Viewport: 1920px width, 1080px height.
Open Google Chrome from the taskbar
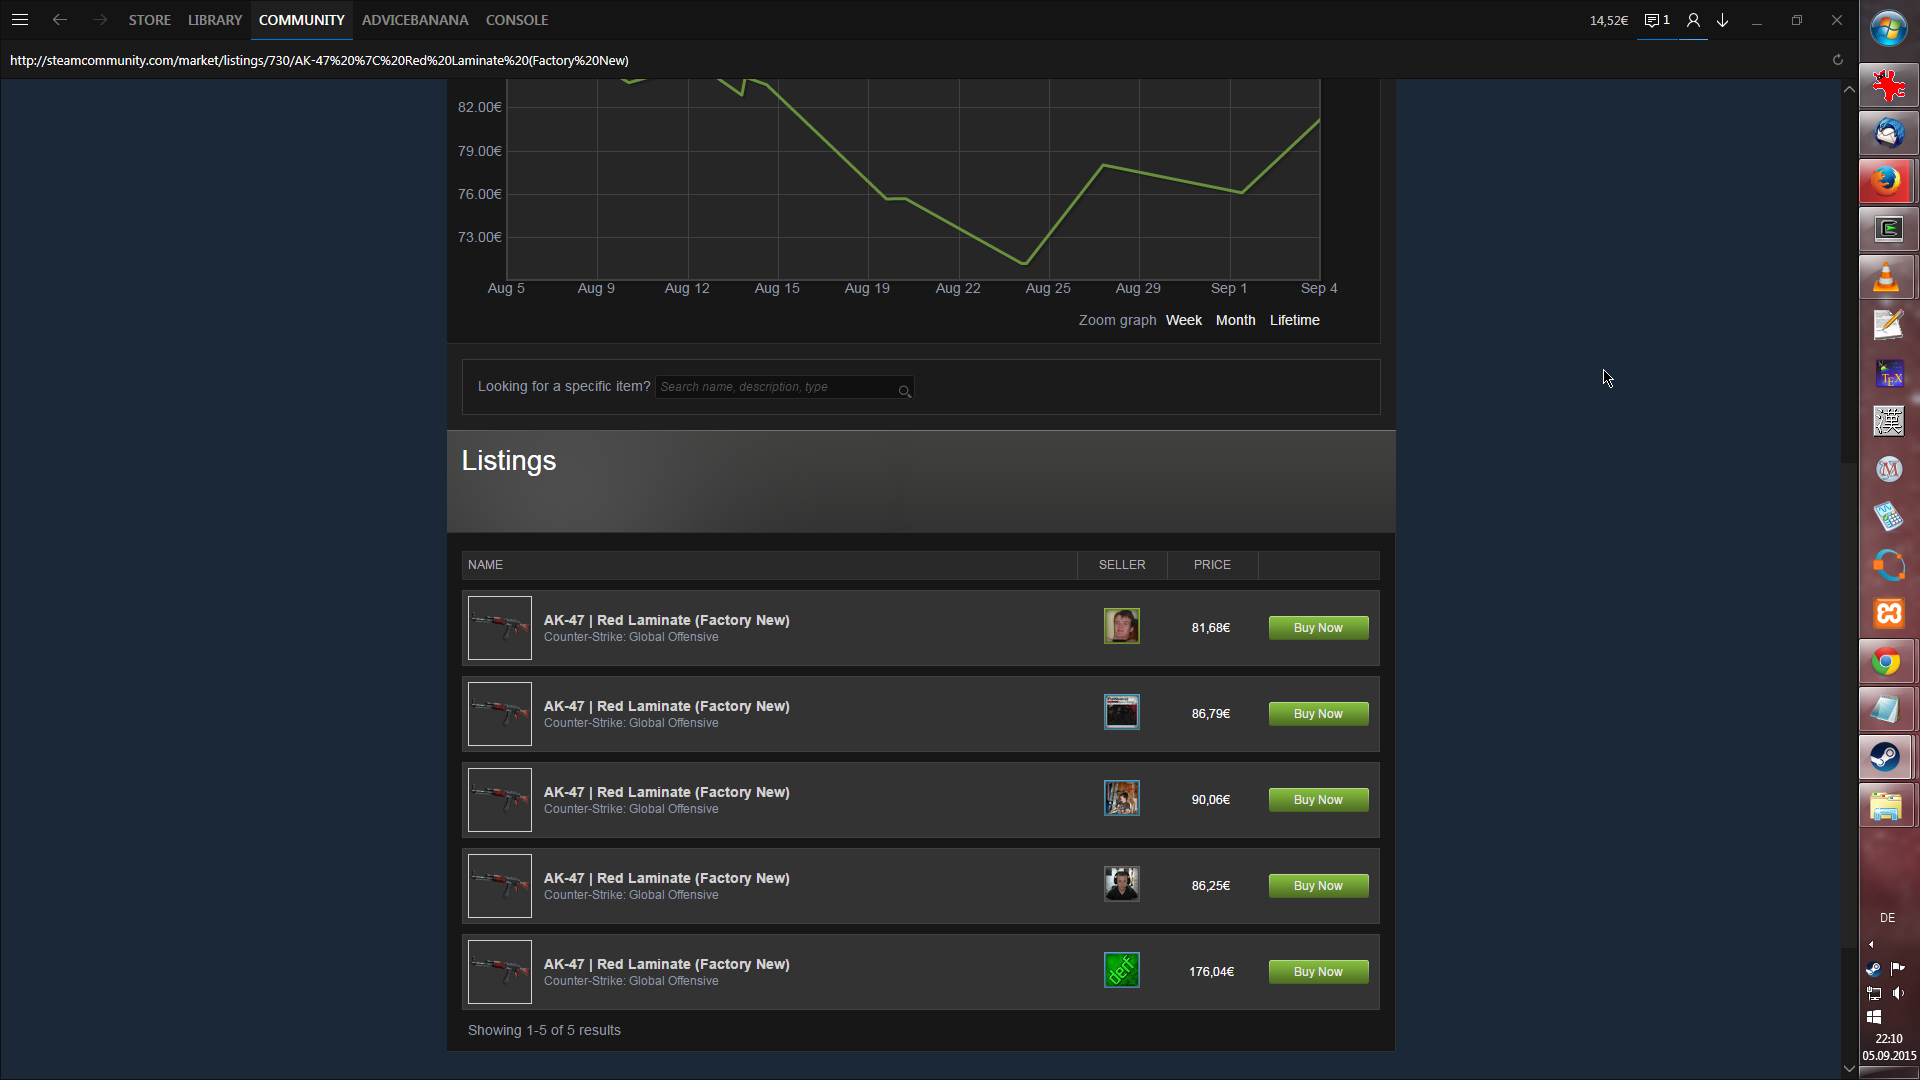[1887, 662]
